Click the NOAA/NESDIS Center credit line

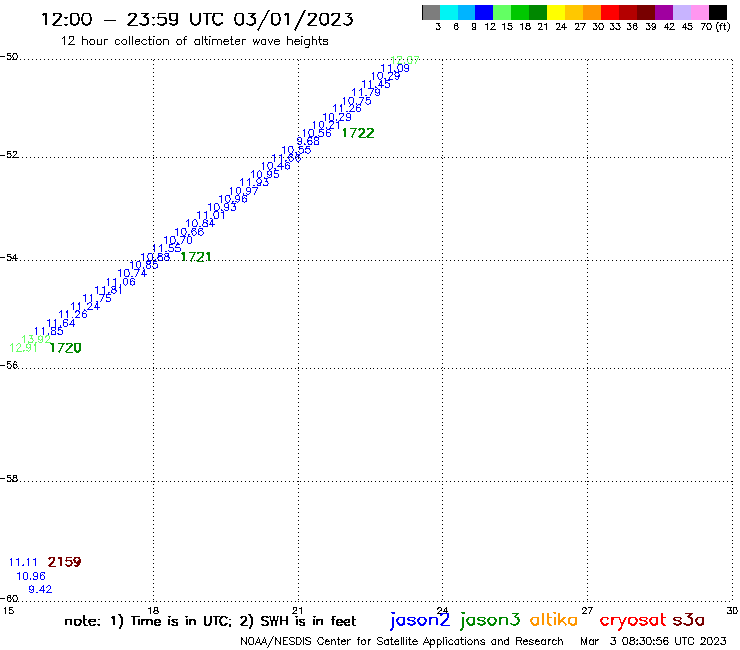point(402,641)
